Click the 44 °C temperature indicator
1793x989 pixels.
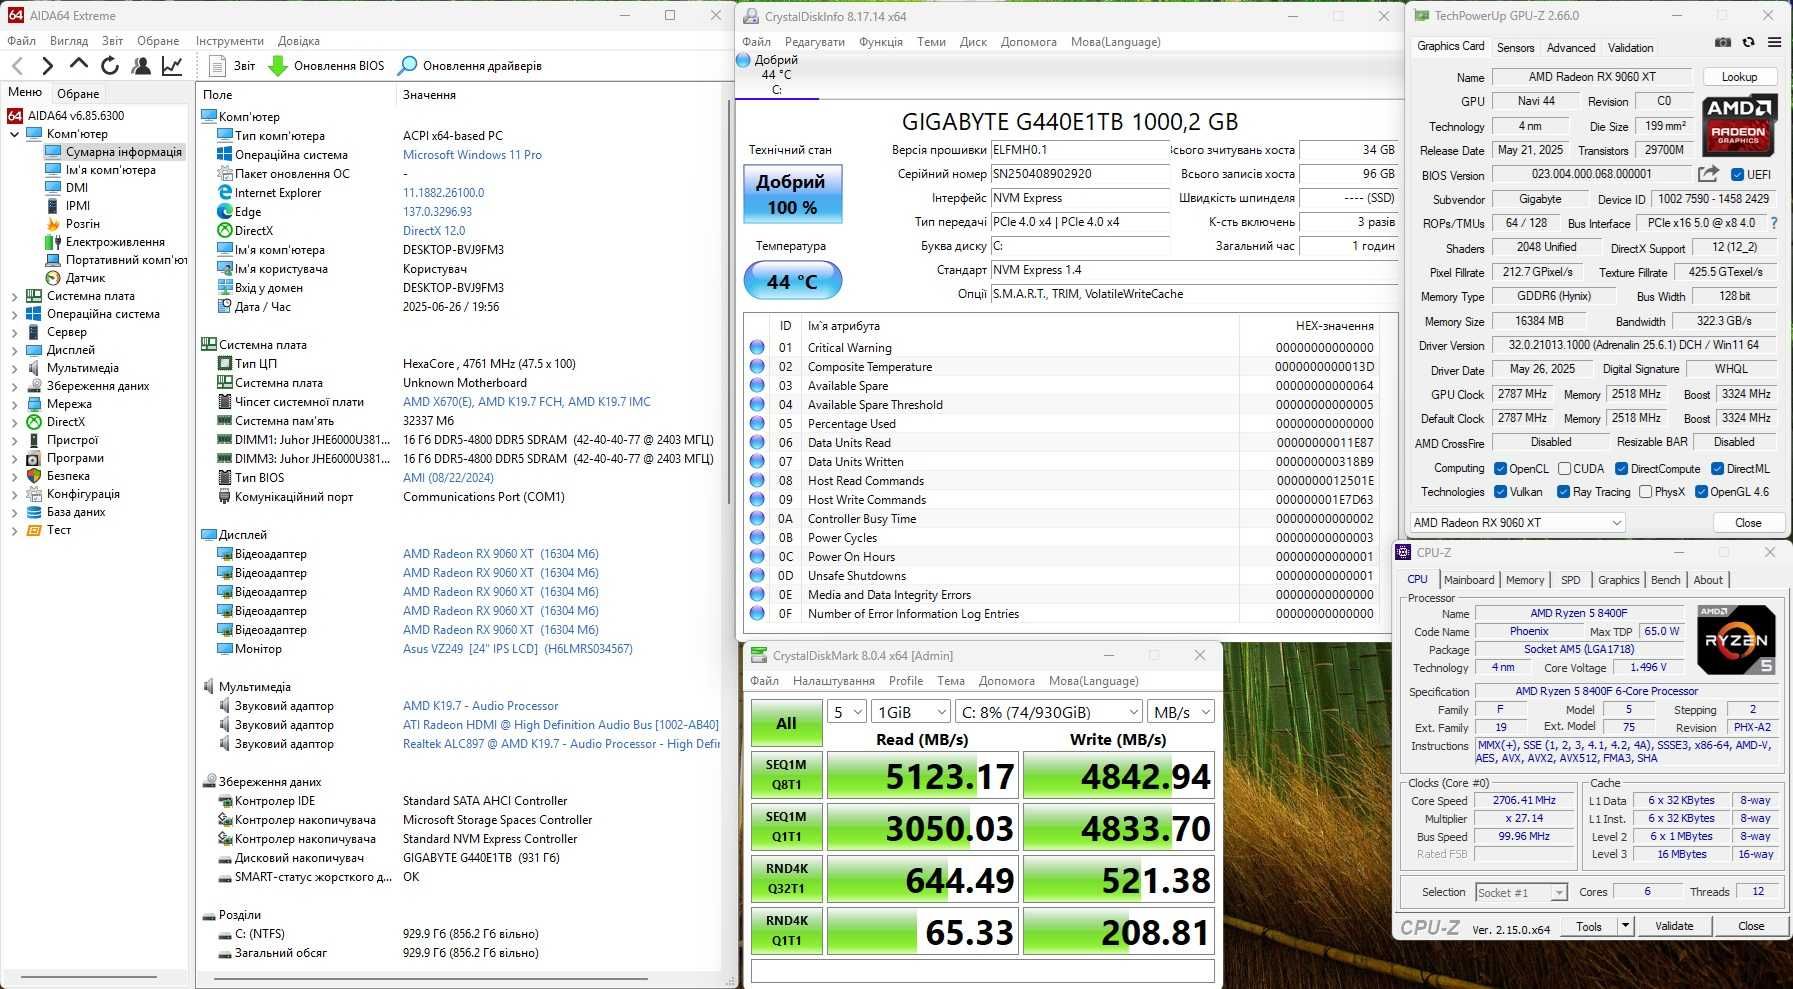coord(792,281)
